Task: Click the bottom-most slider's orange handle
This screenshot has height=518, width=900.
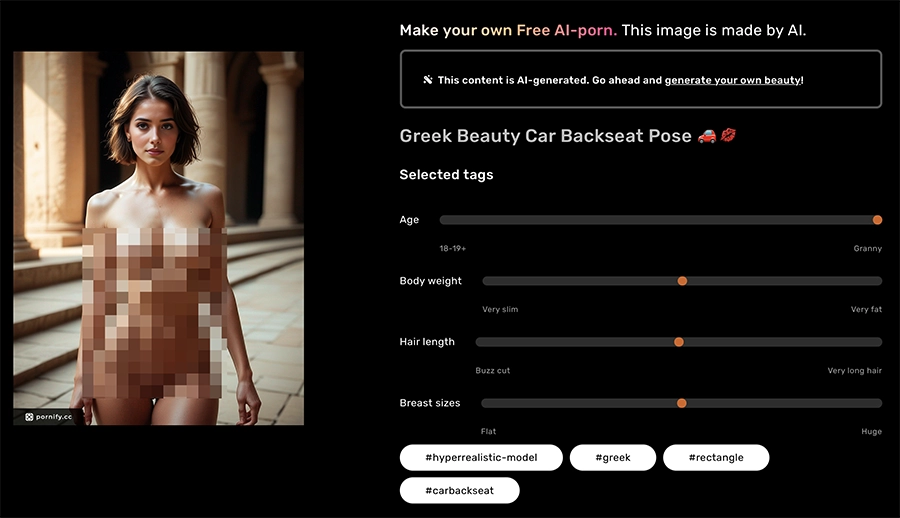Action: [682, 403]
